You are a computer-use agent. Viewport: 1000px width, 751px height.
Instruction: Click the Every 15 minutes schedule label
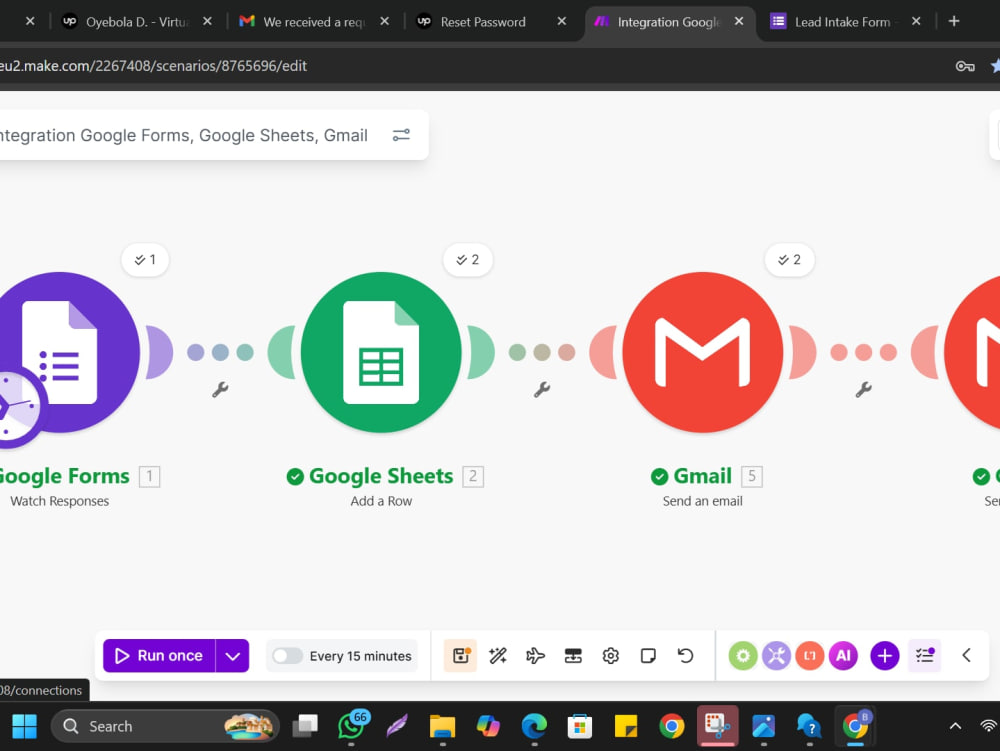(360, 656)
